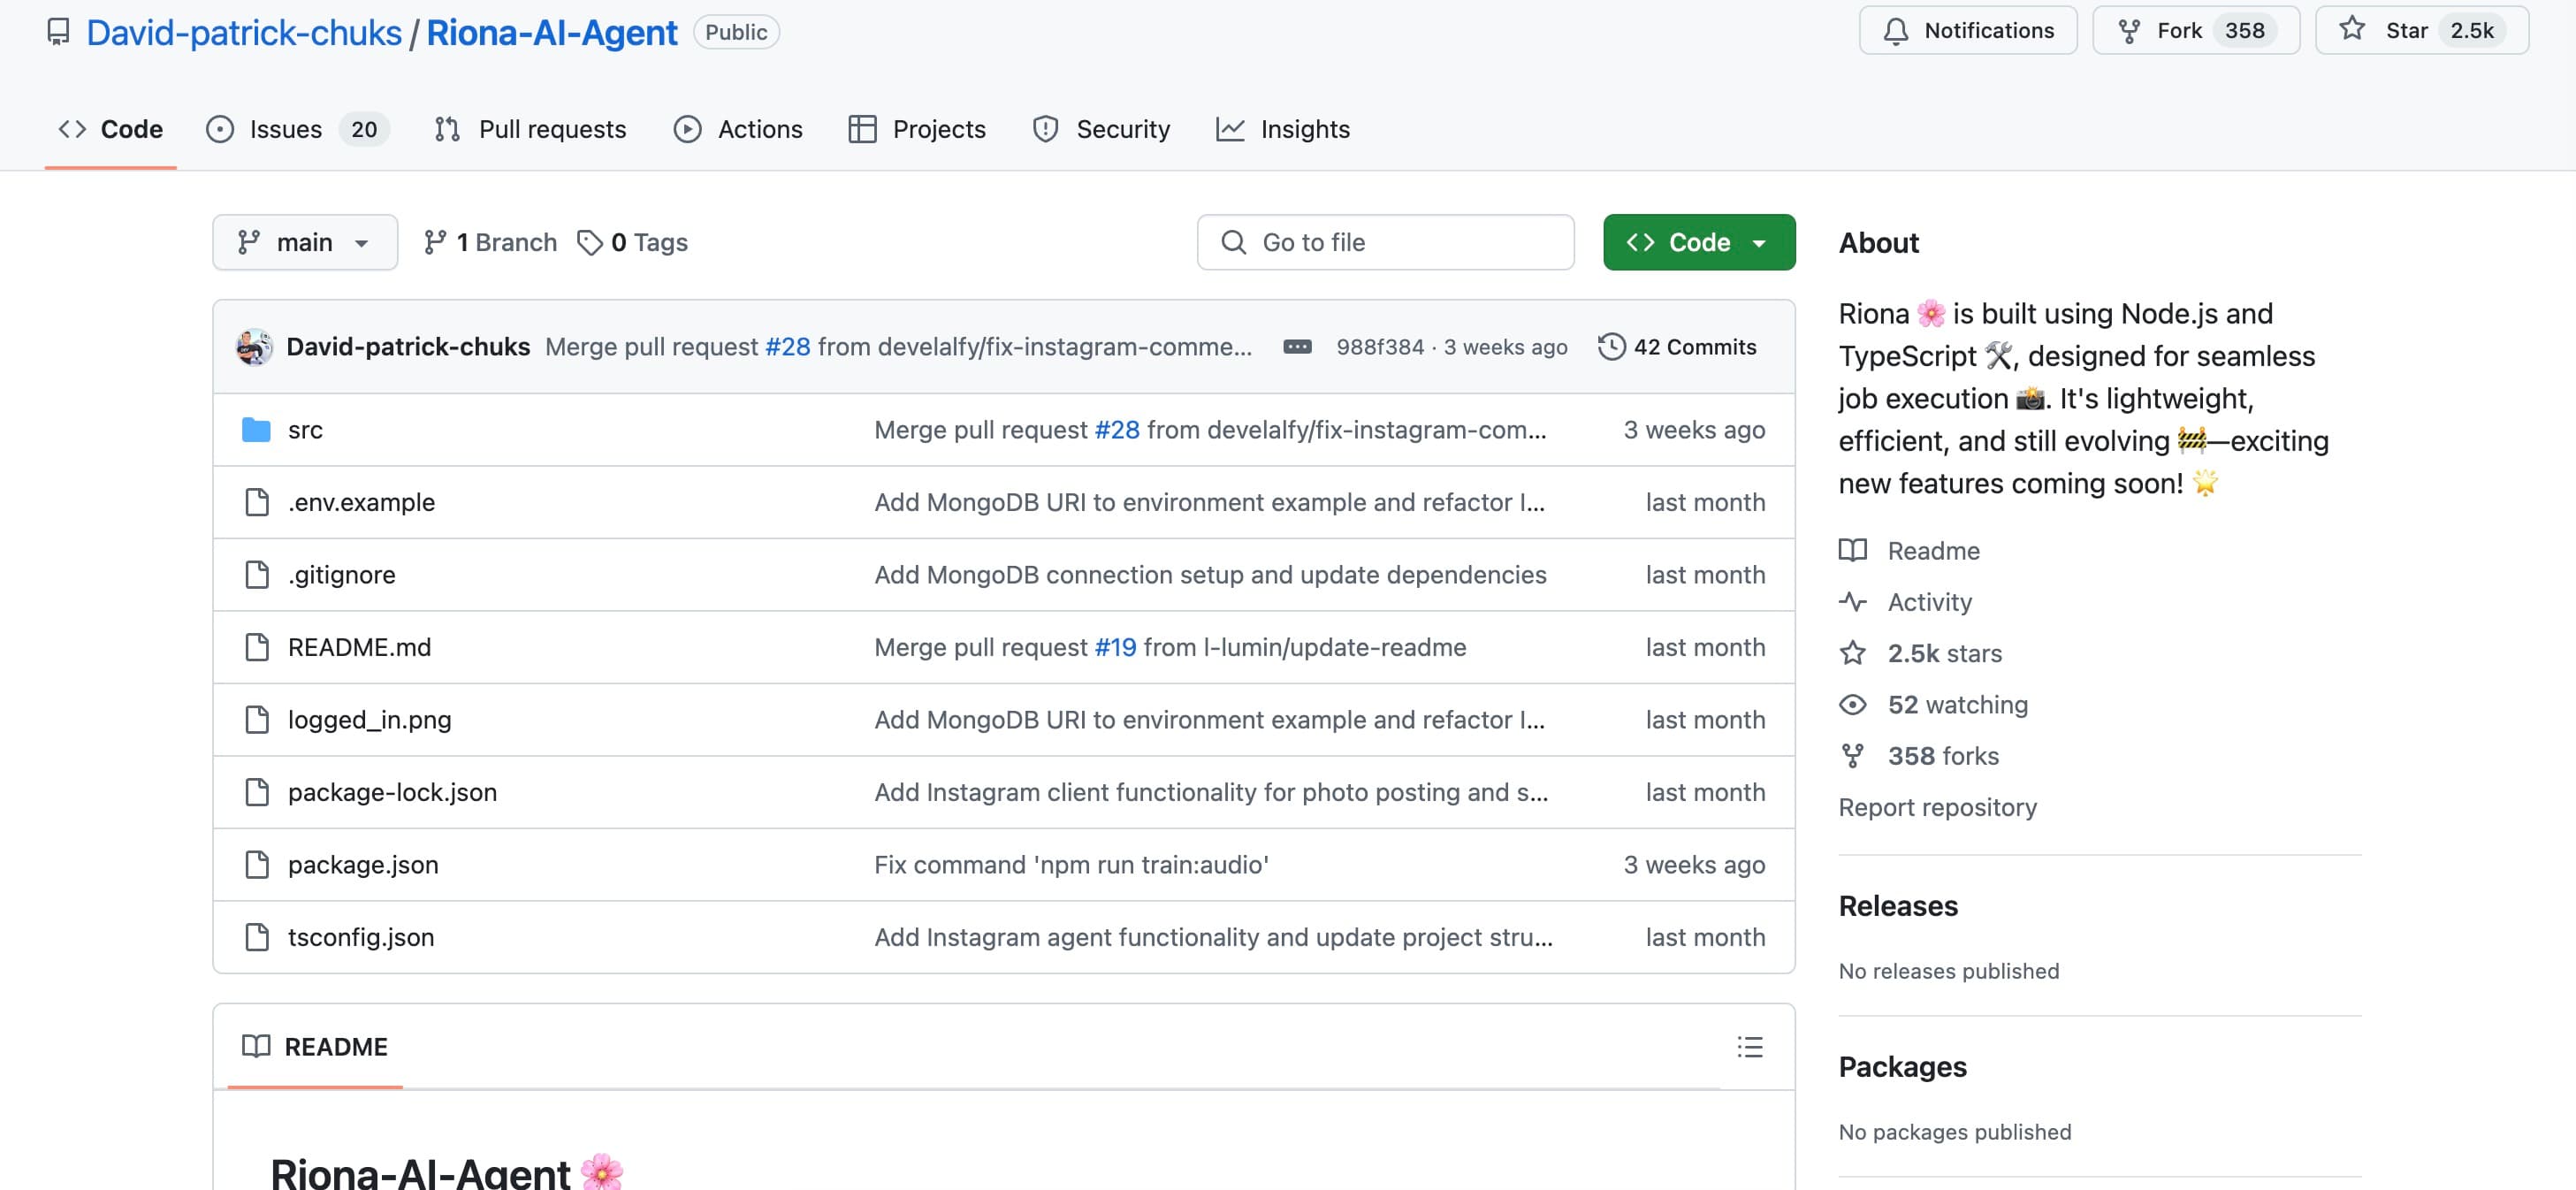This screenshot has height=1190, width=2576.
Task: Expand the main branch dropdown
Action: click(x=305, y=242)
